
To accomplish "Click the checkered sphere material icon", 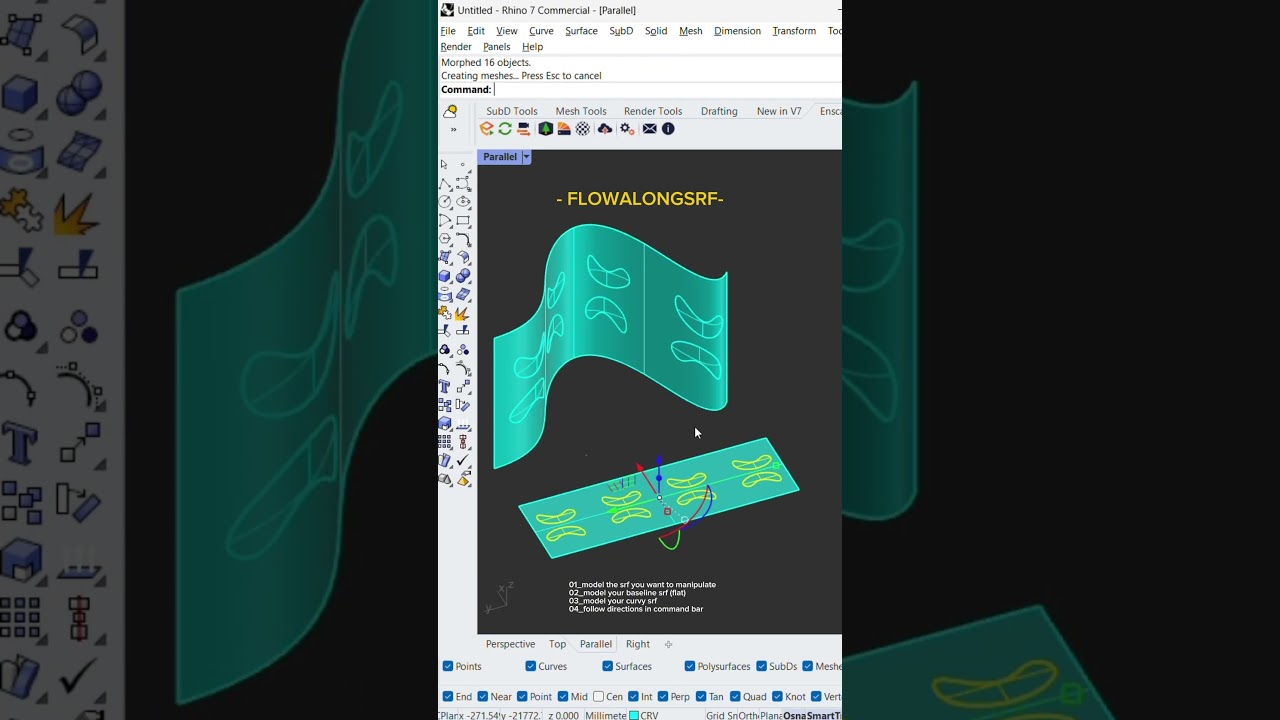I will (x=583, y=129).
